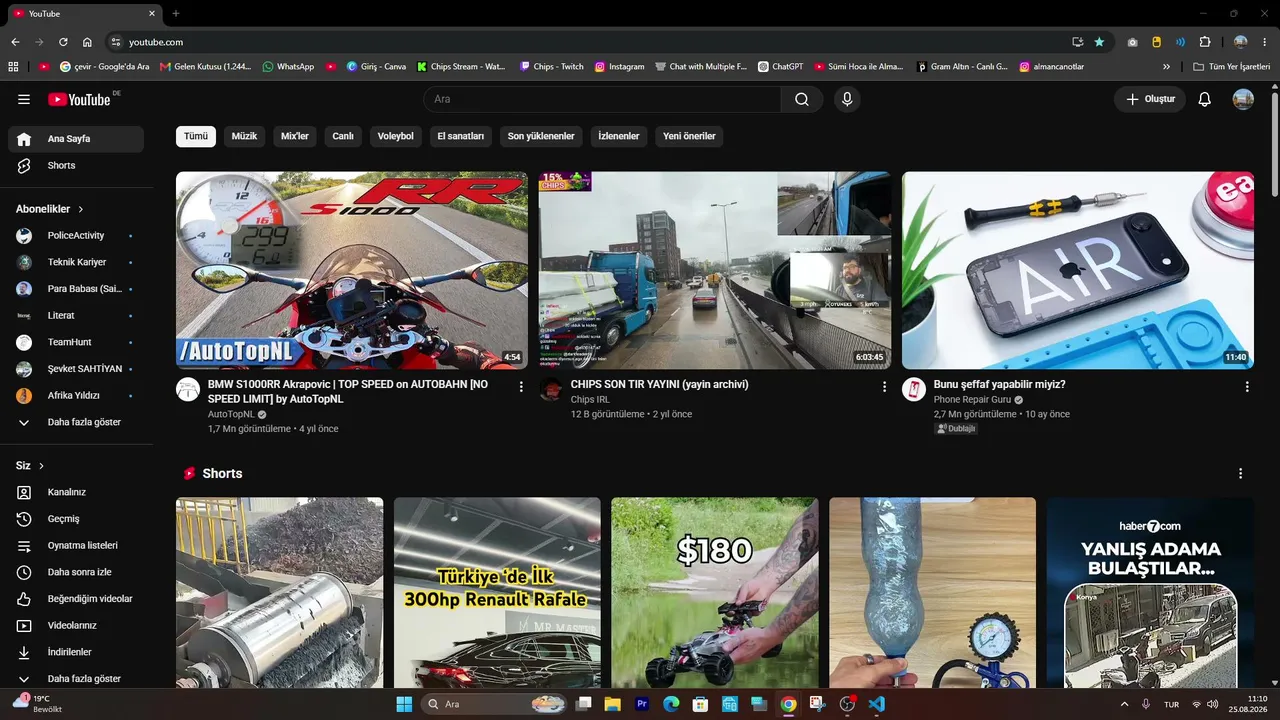Play the Phone Repair Guru AIR thumbnail

point(1078,270)
